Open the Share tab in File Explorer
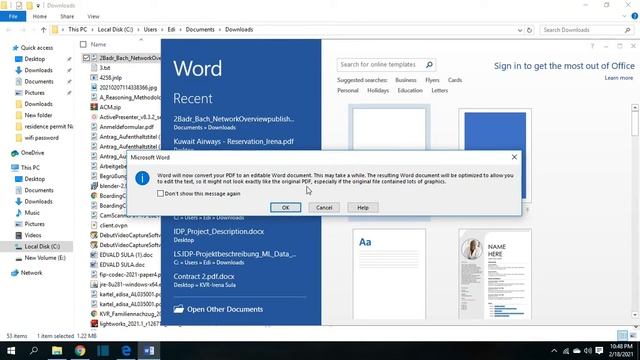The image size is (640, 360). pyautogui.click(x=67, y=16)
